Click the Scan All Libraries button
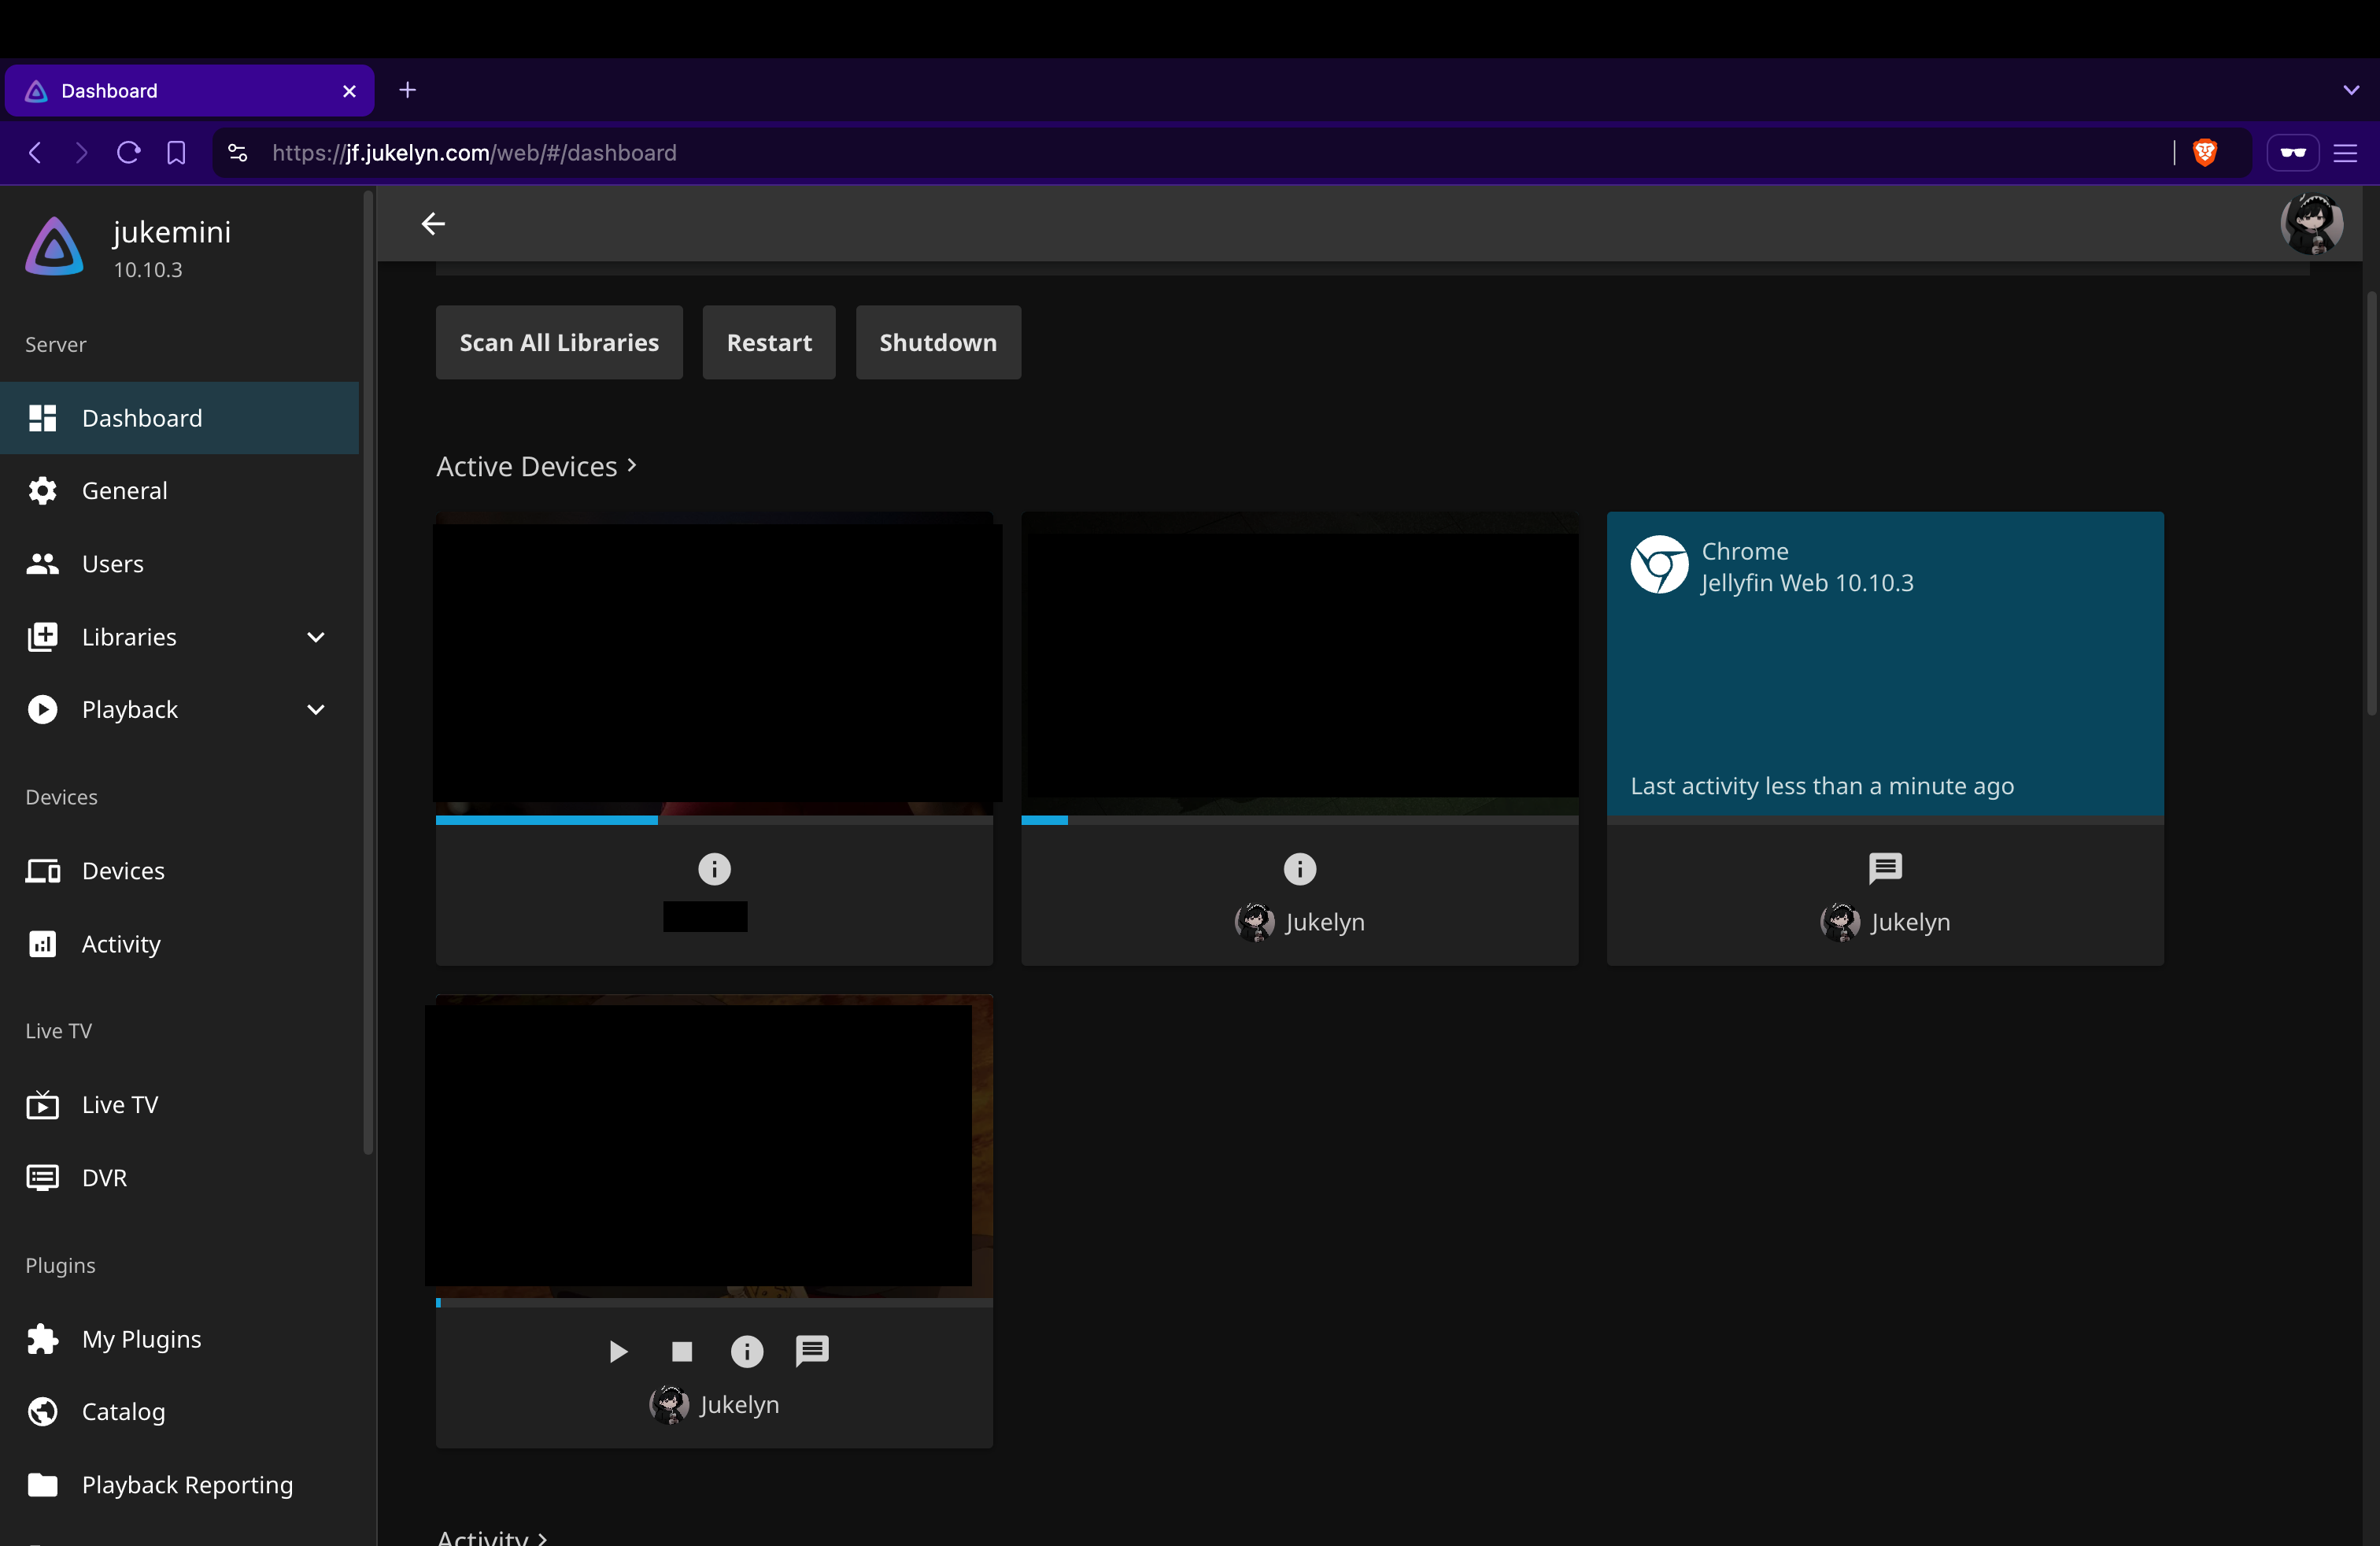Screen dimensions: 2380x1546 tap(559, 343)
